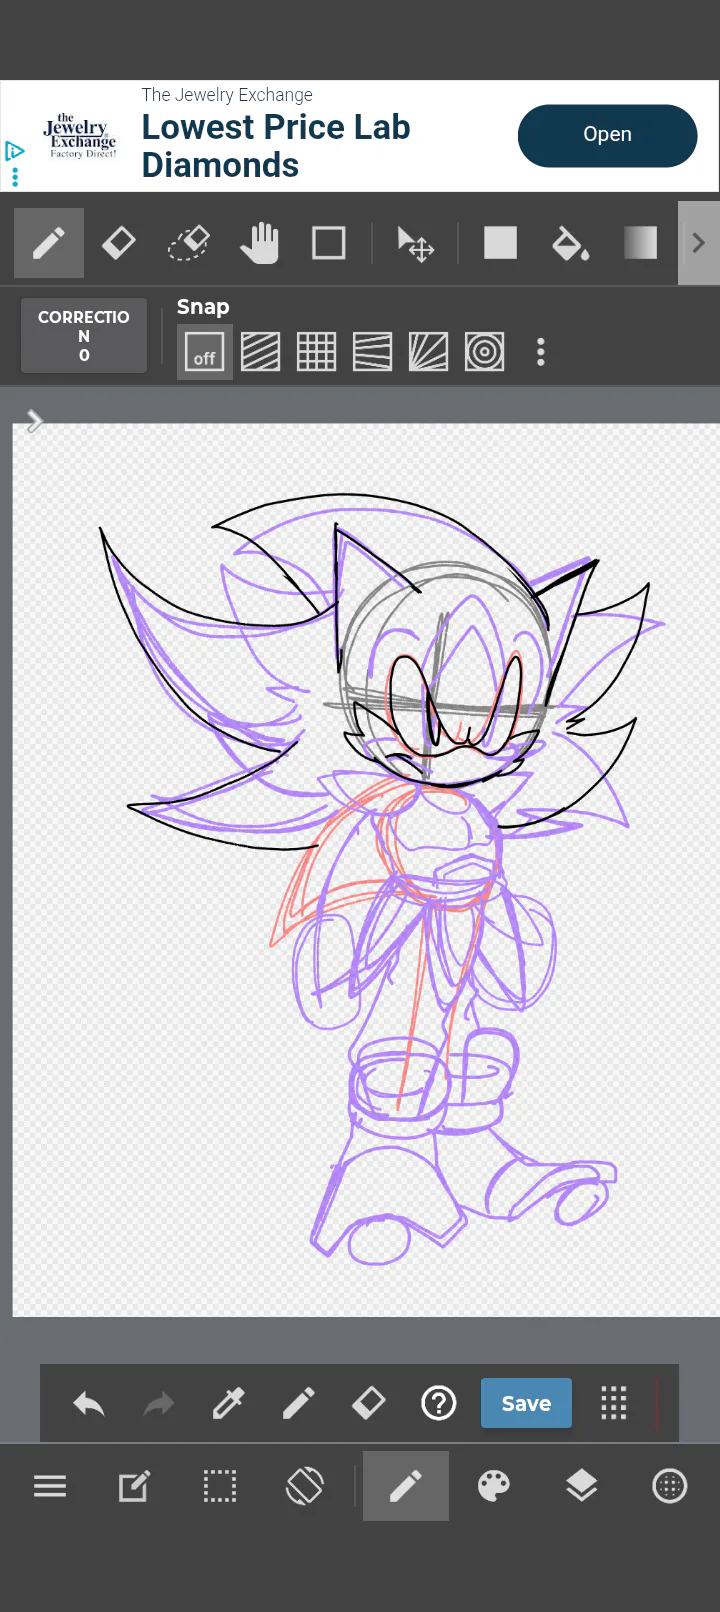Turn Snap off
Screen dimensions: 720x1612
(x=205, y=352)
